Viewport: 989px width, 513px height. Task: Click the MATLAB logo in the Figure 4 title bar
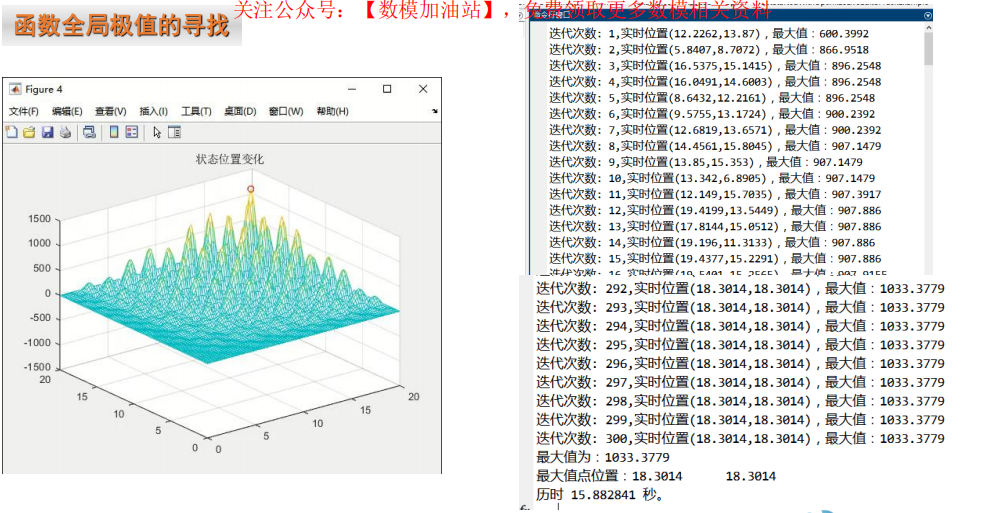click(15, 89)
